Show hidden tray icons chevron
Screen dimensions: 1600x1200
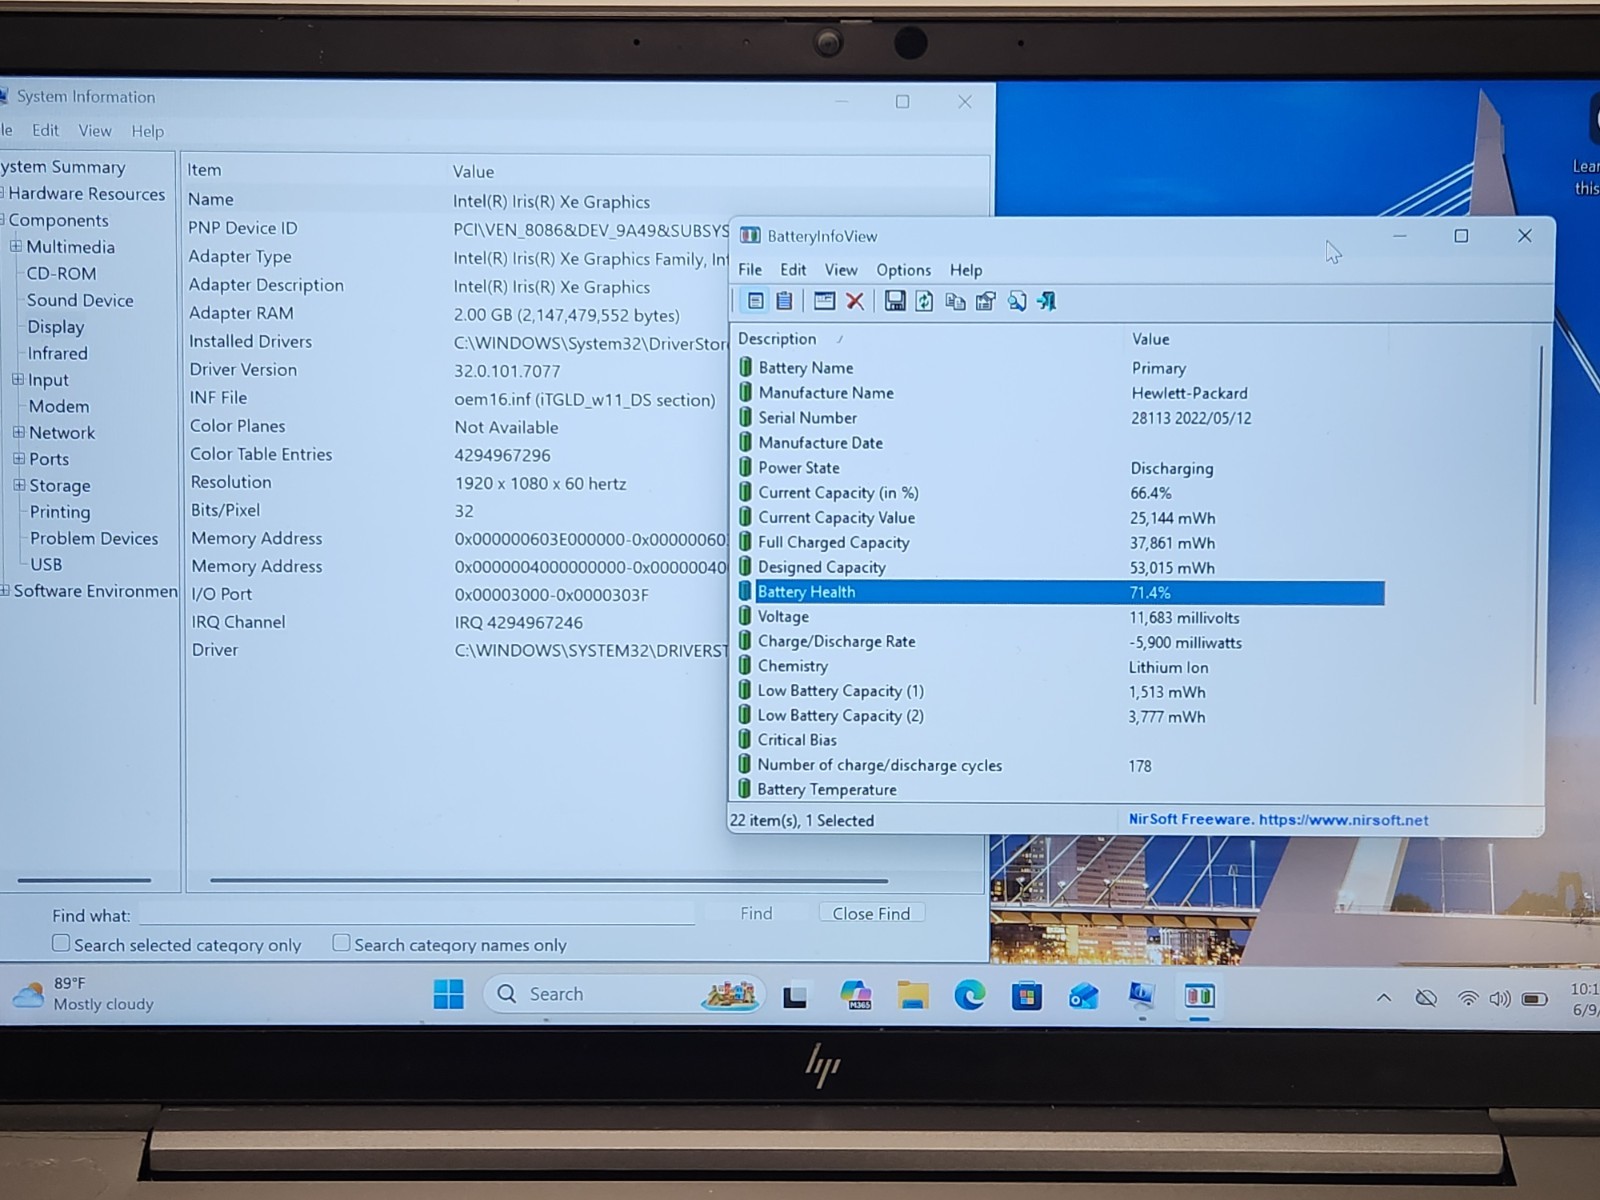point(1384,998)
